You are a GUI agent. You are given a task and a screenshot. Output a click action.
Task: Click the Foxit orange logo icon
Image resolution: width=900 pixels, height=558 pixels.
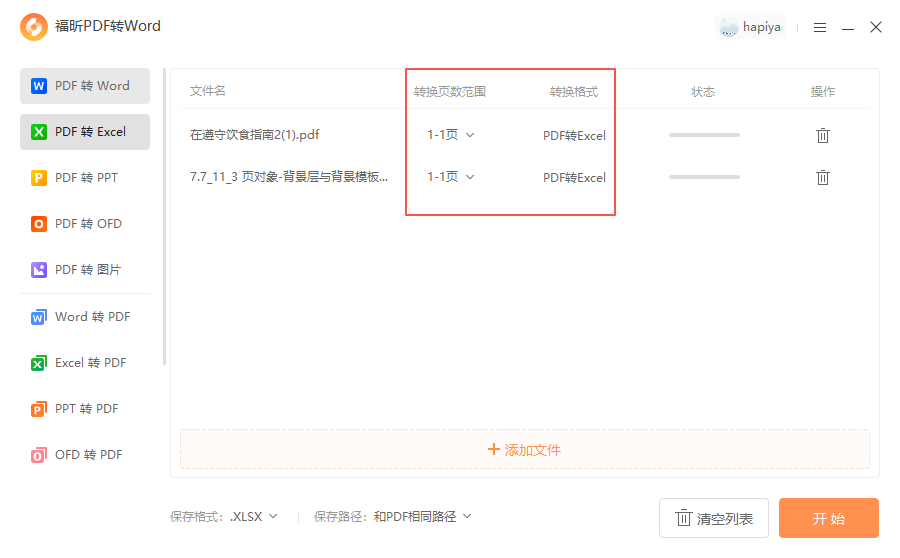(34, 27)
